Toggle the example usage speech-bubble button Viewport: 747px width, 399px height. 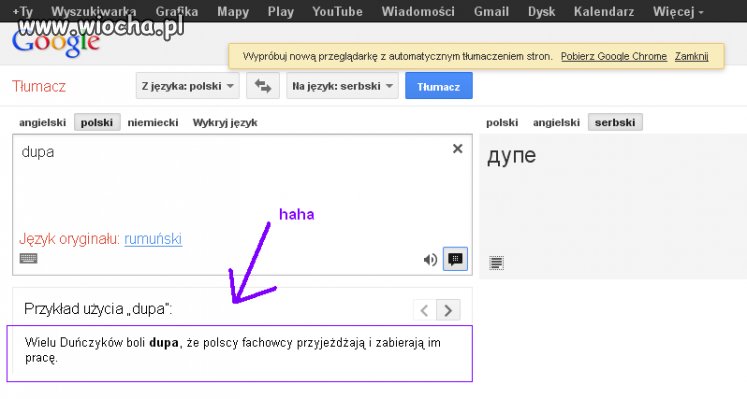455,259
